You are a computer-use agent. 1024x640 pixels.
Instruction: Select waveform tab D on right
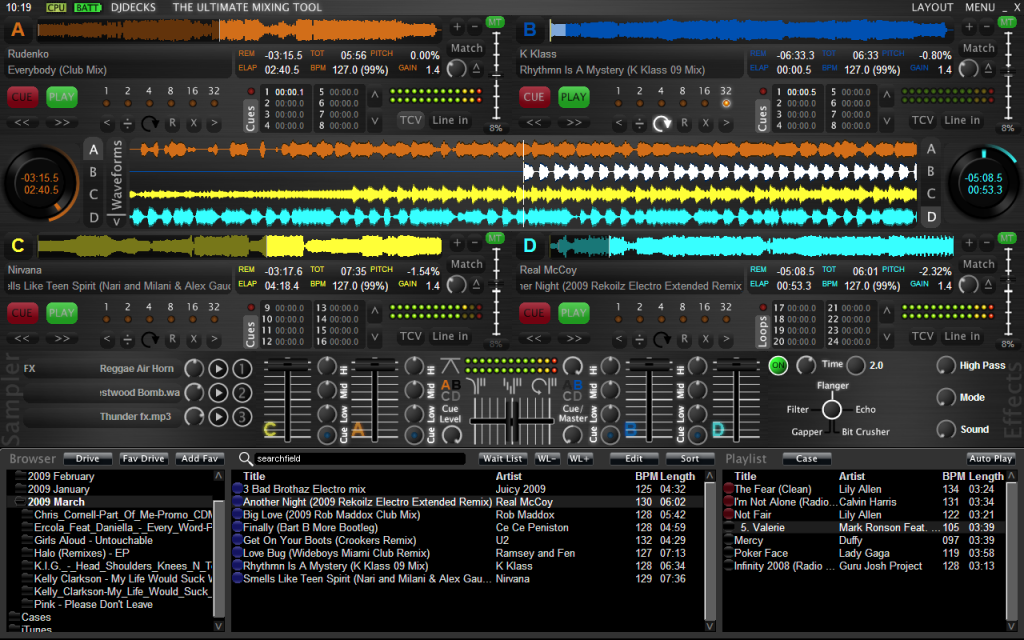pos(931,217)
